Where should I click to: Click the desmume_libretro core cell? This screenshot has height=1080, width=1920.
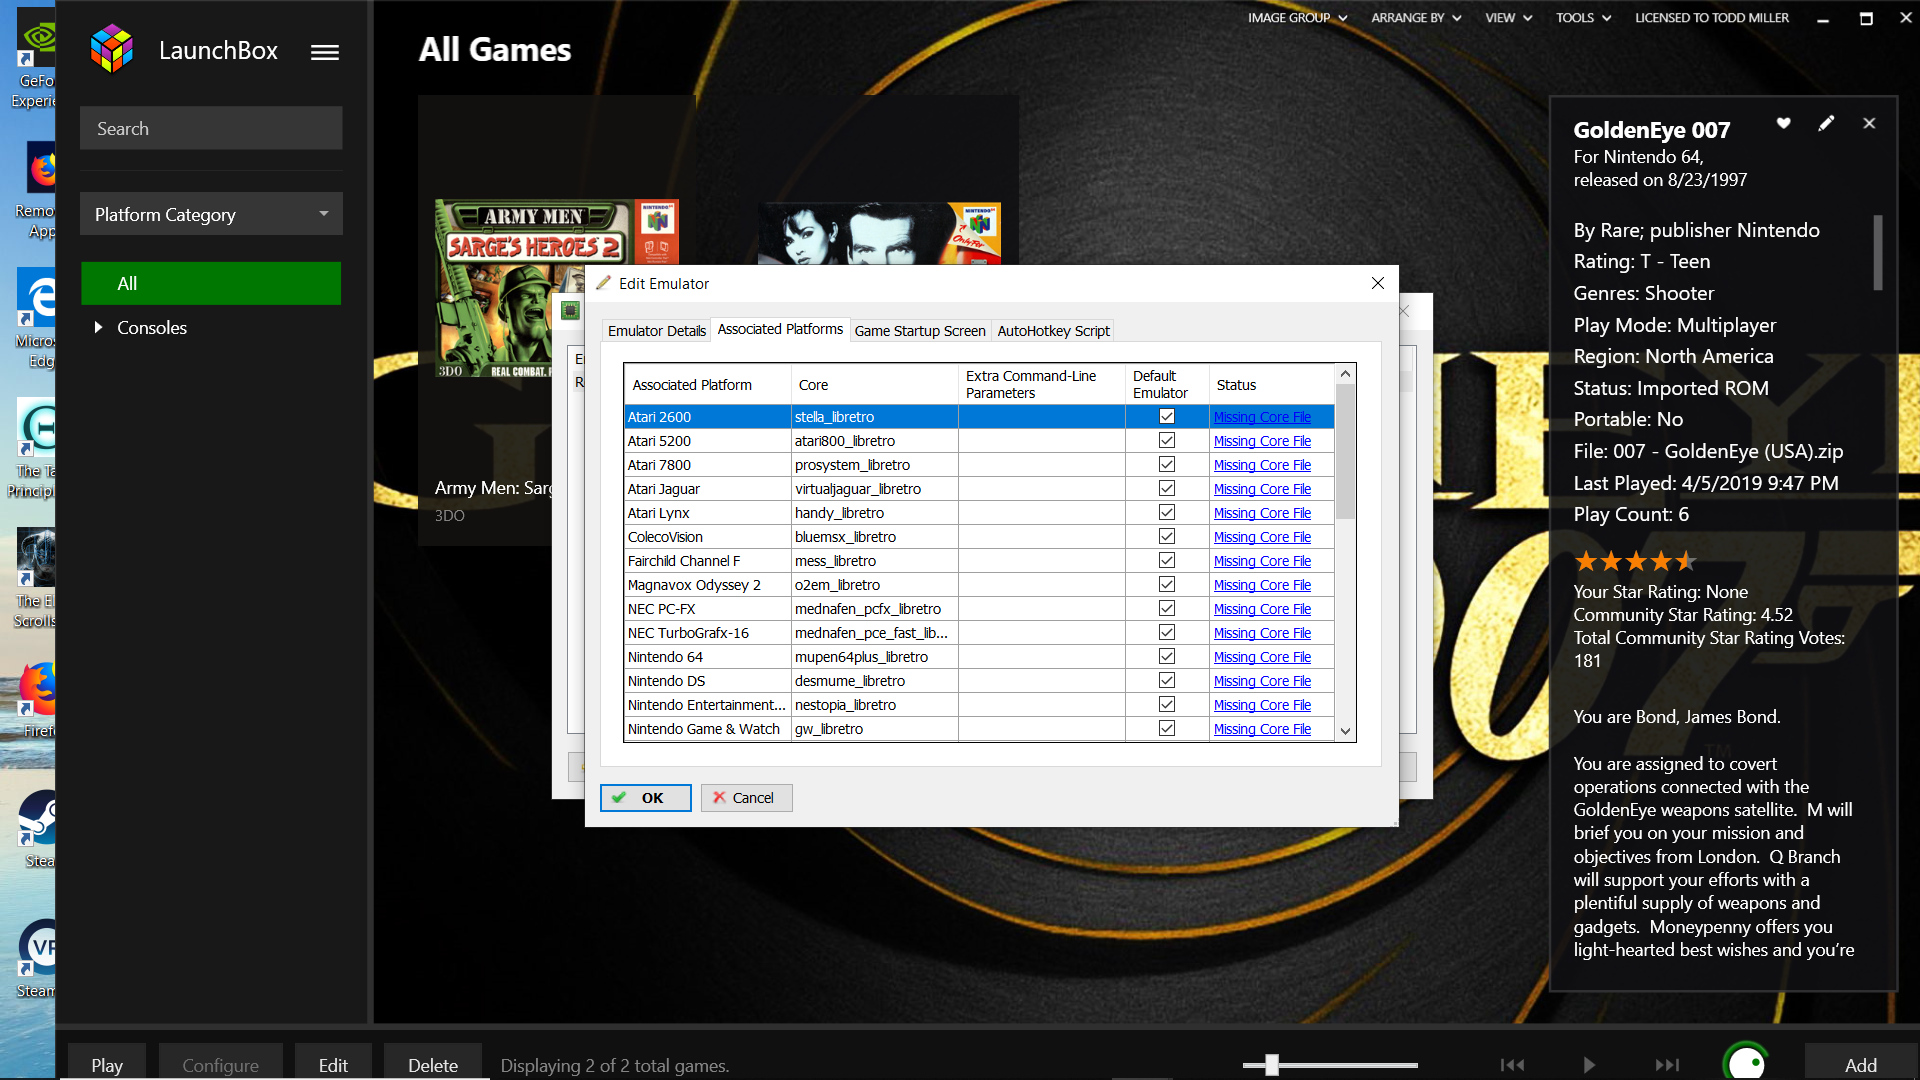(874, 681)
